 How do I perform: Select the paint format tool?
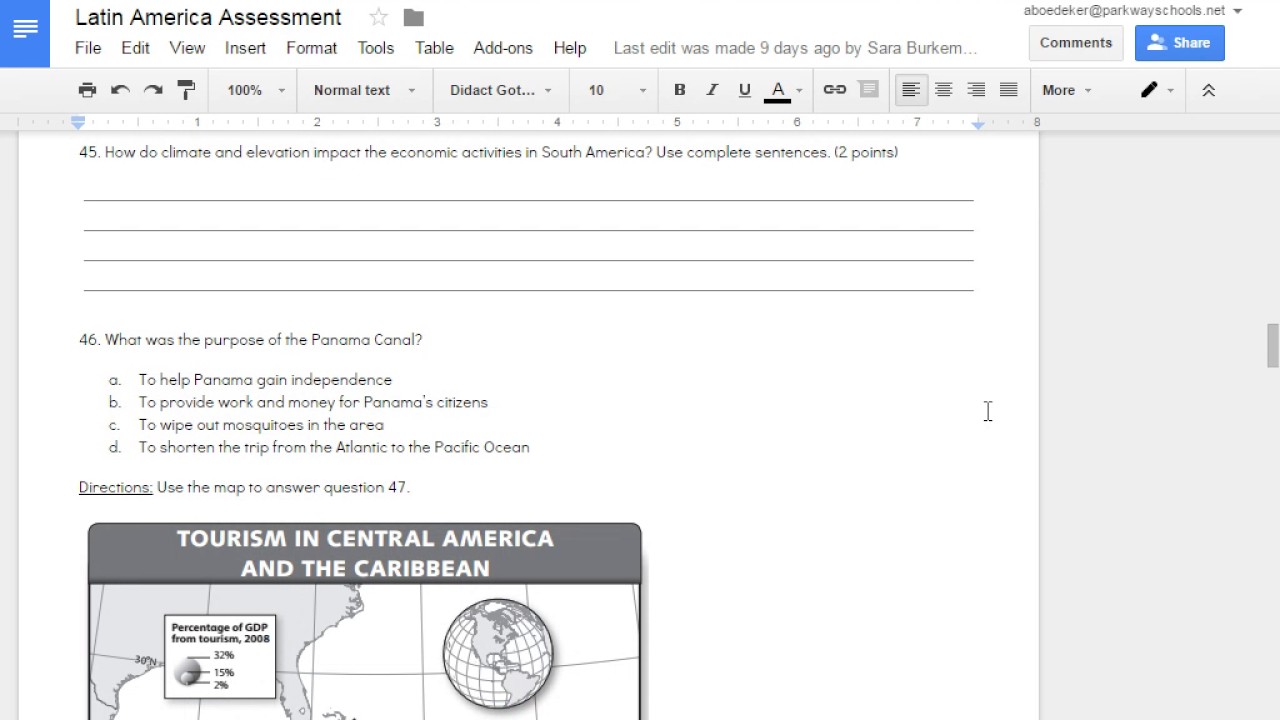pos(186,90)
